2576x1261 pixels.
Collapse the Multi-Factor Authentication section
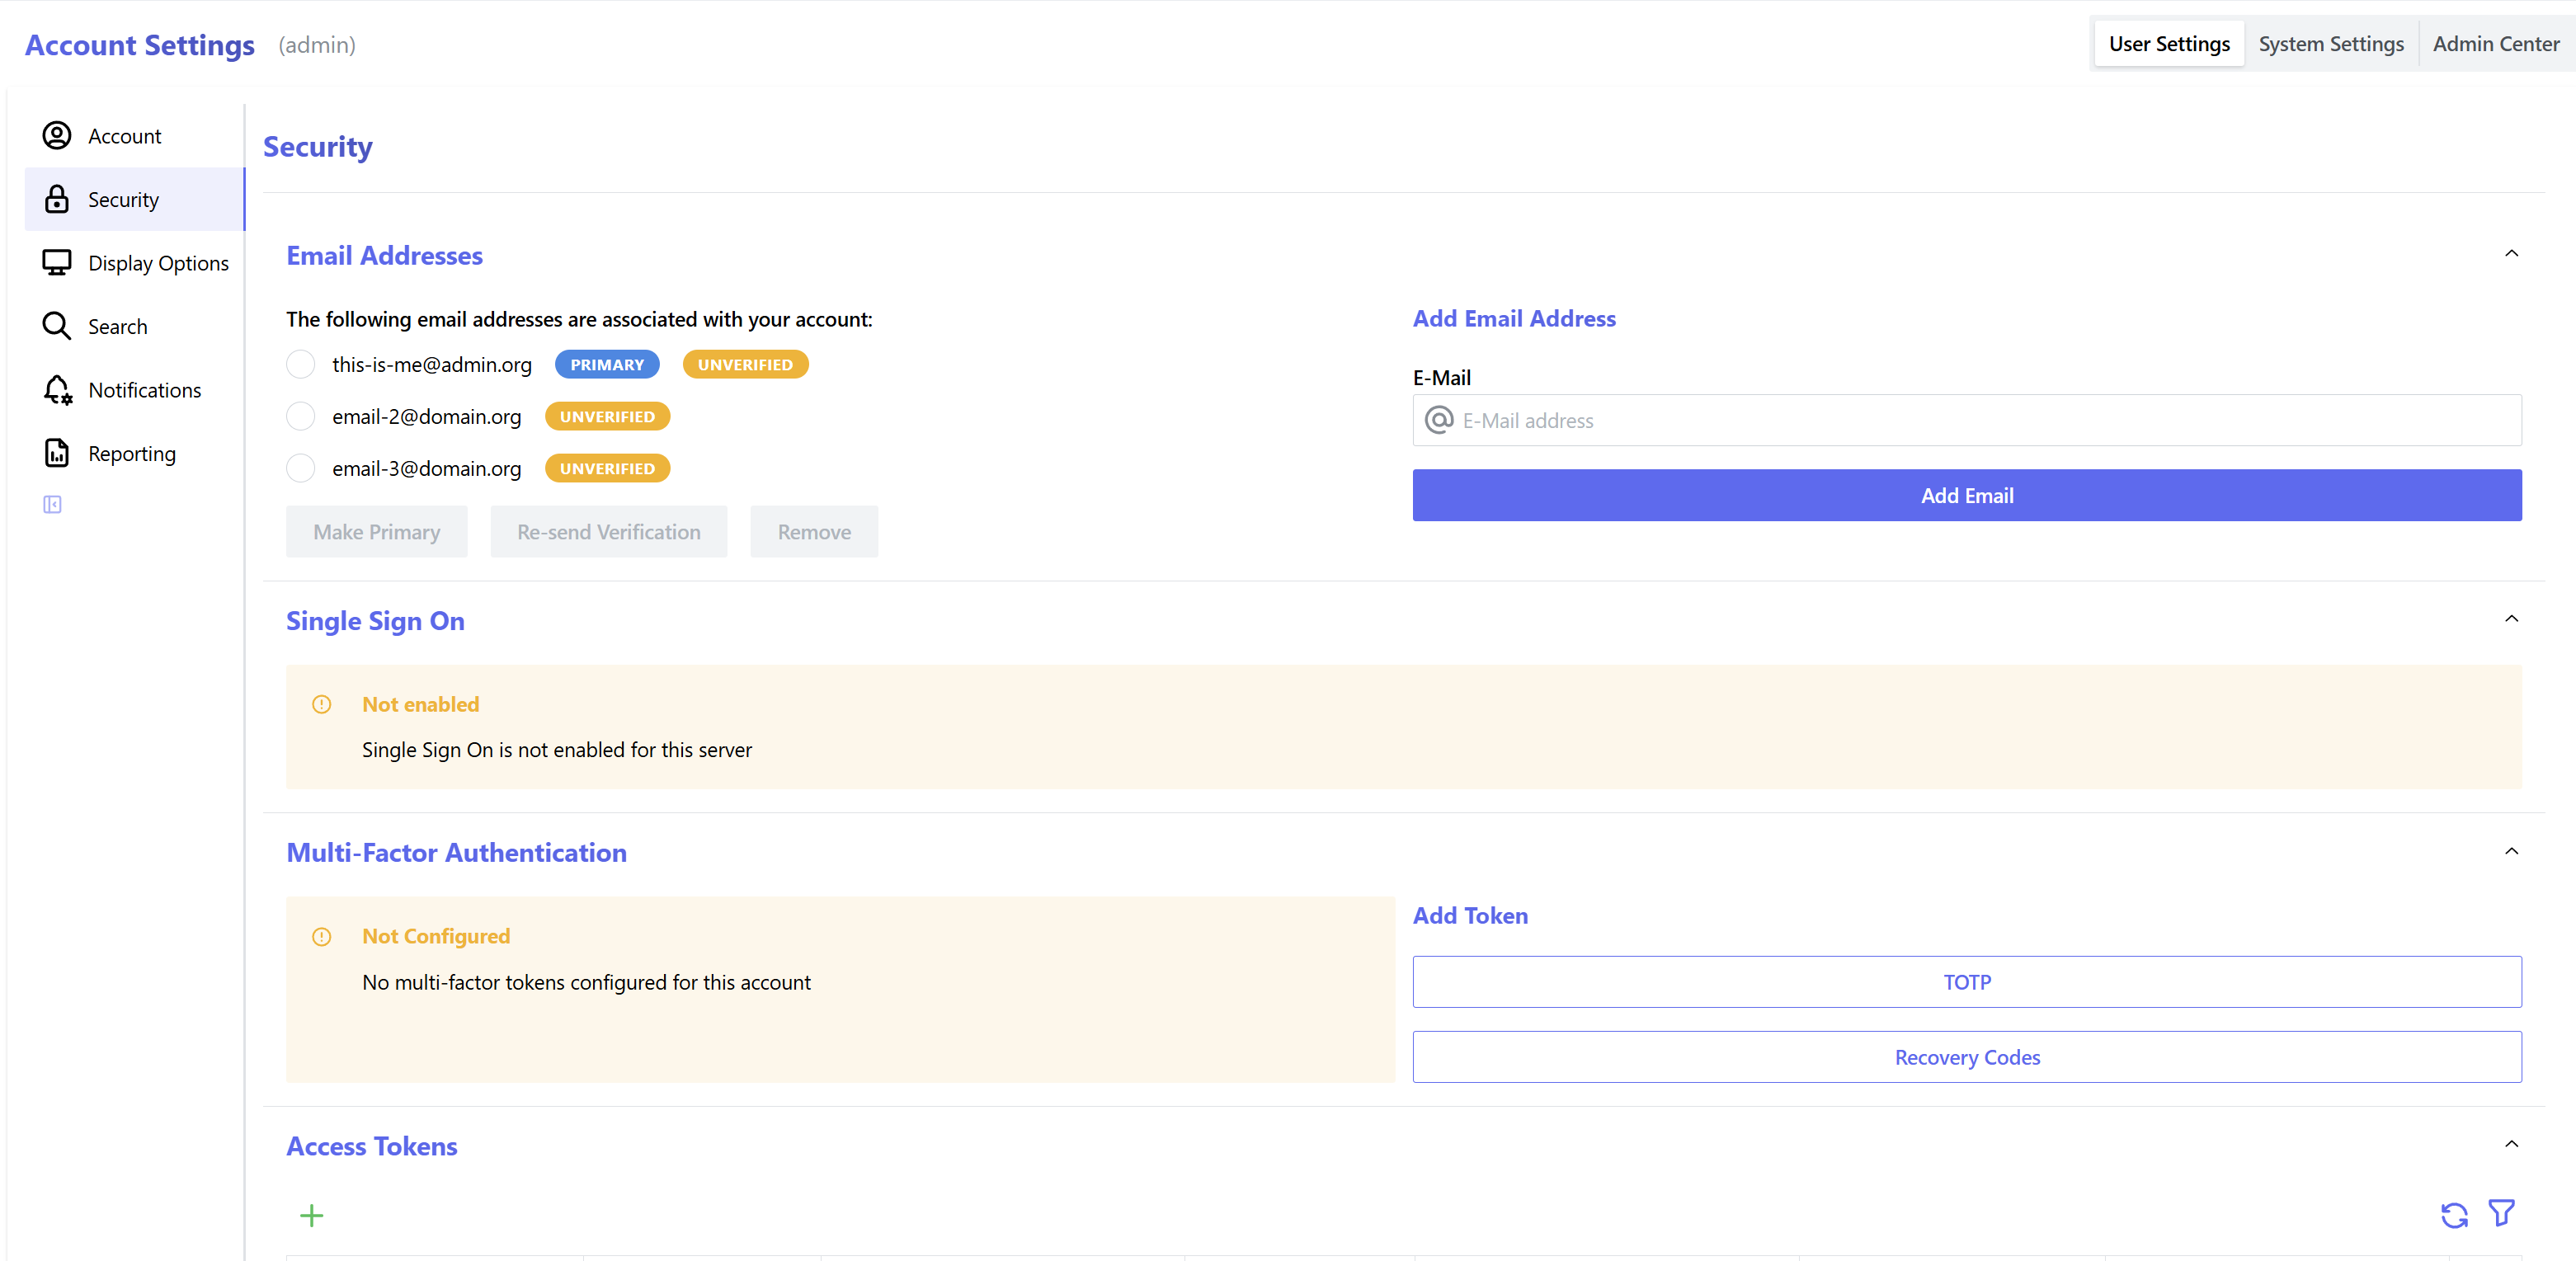click(x=2511, y=851)
